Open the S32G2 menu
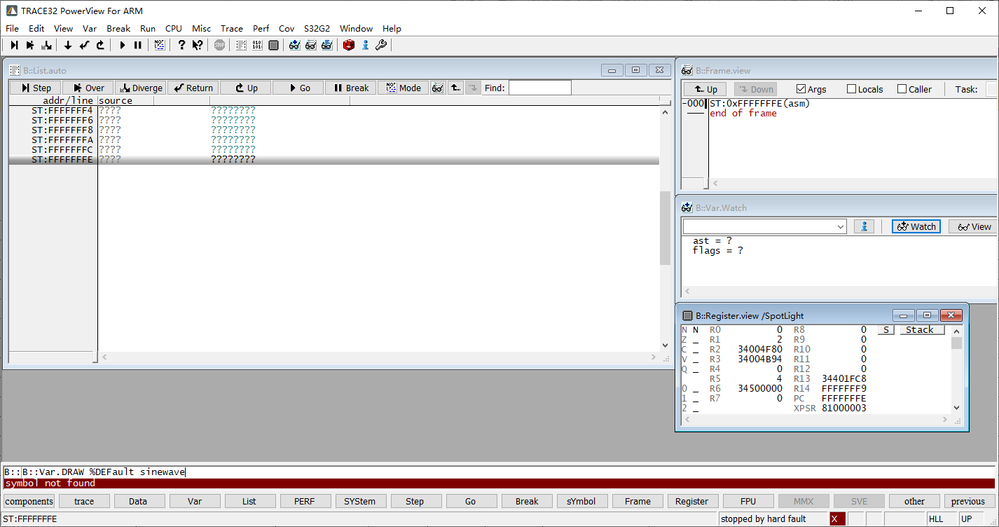Screen dimensions: 999x527 coord(317,29)
